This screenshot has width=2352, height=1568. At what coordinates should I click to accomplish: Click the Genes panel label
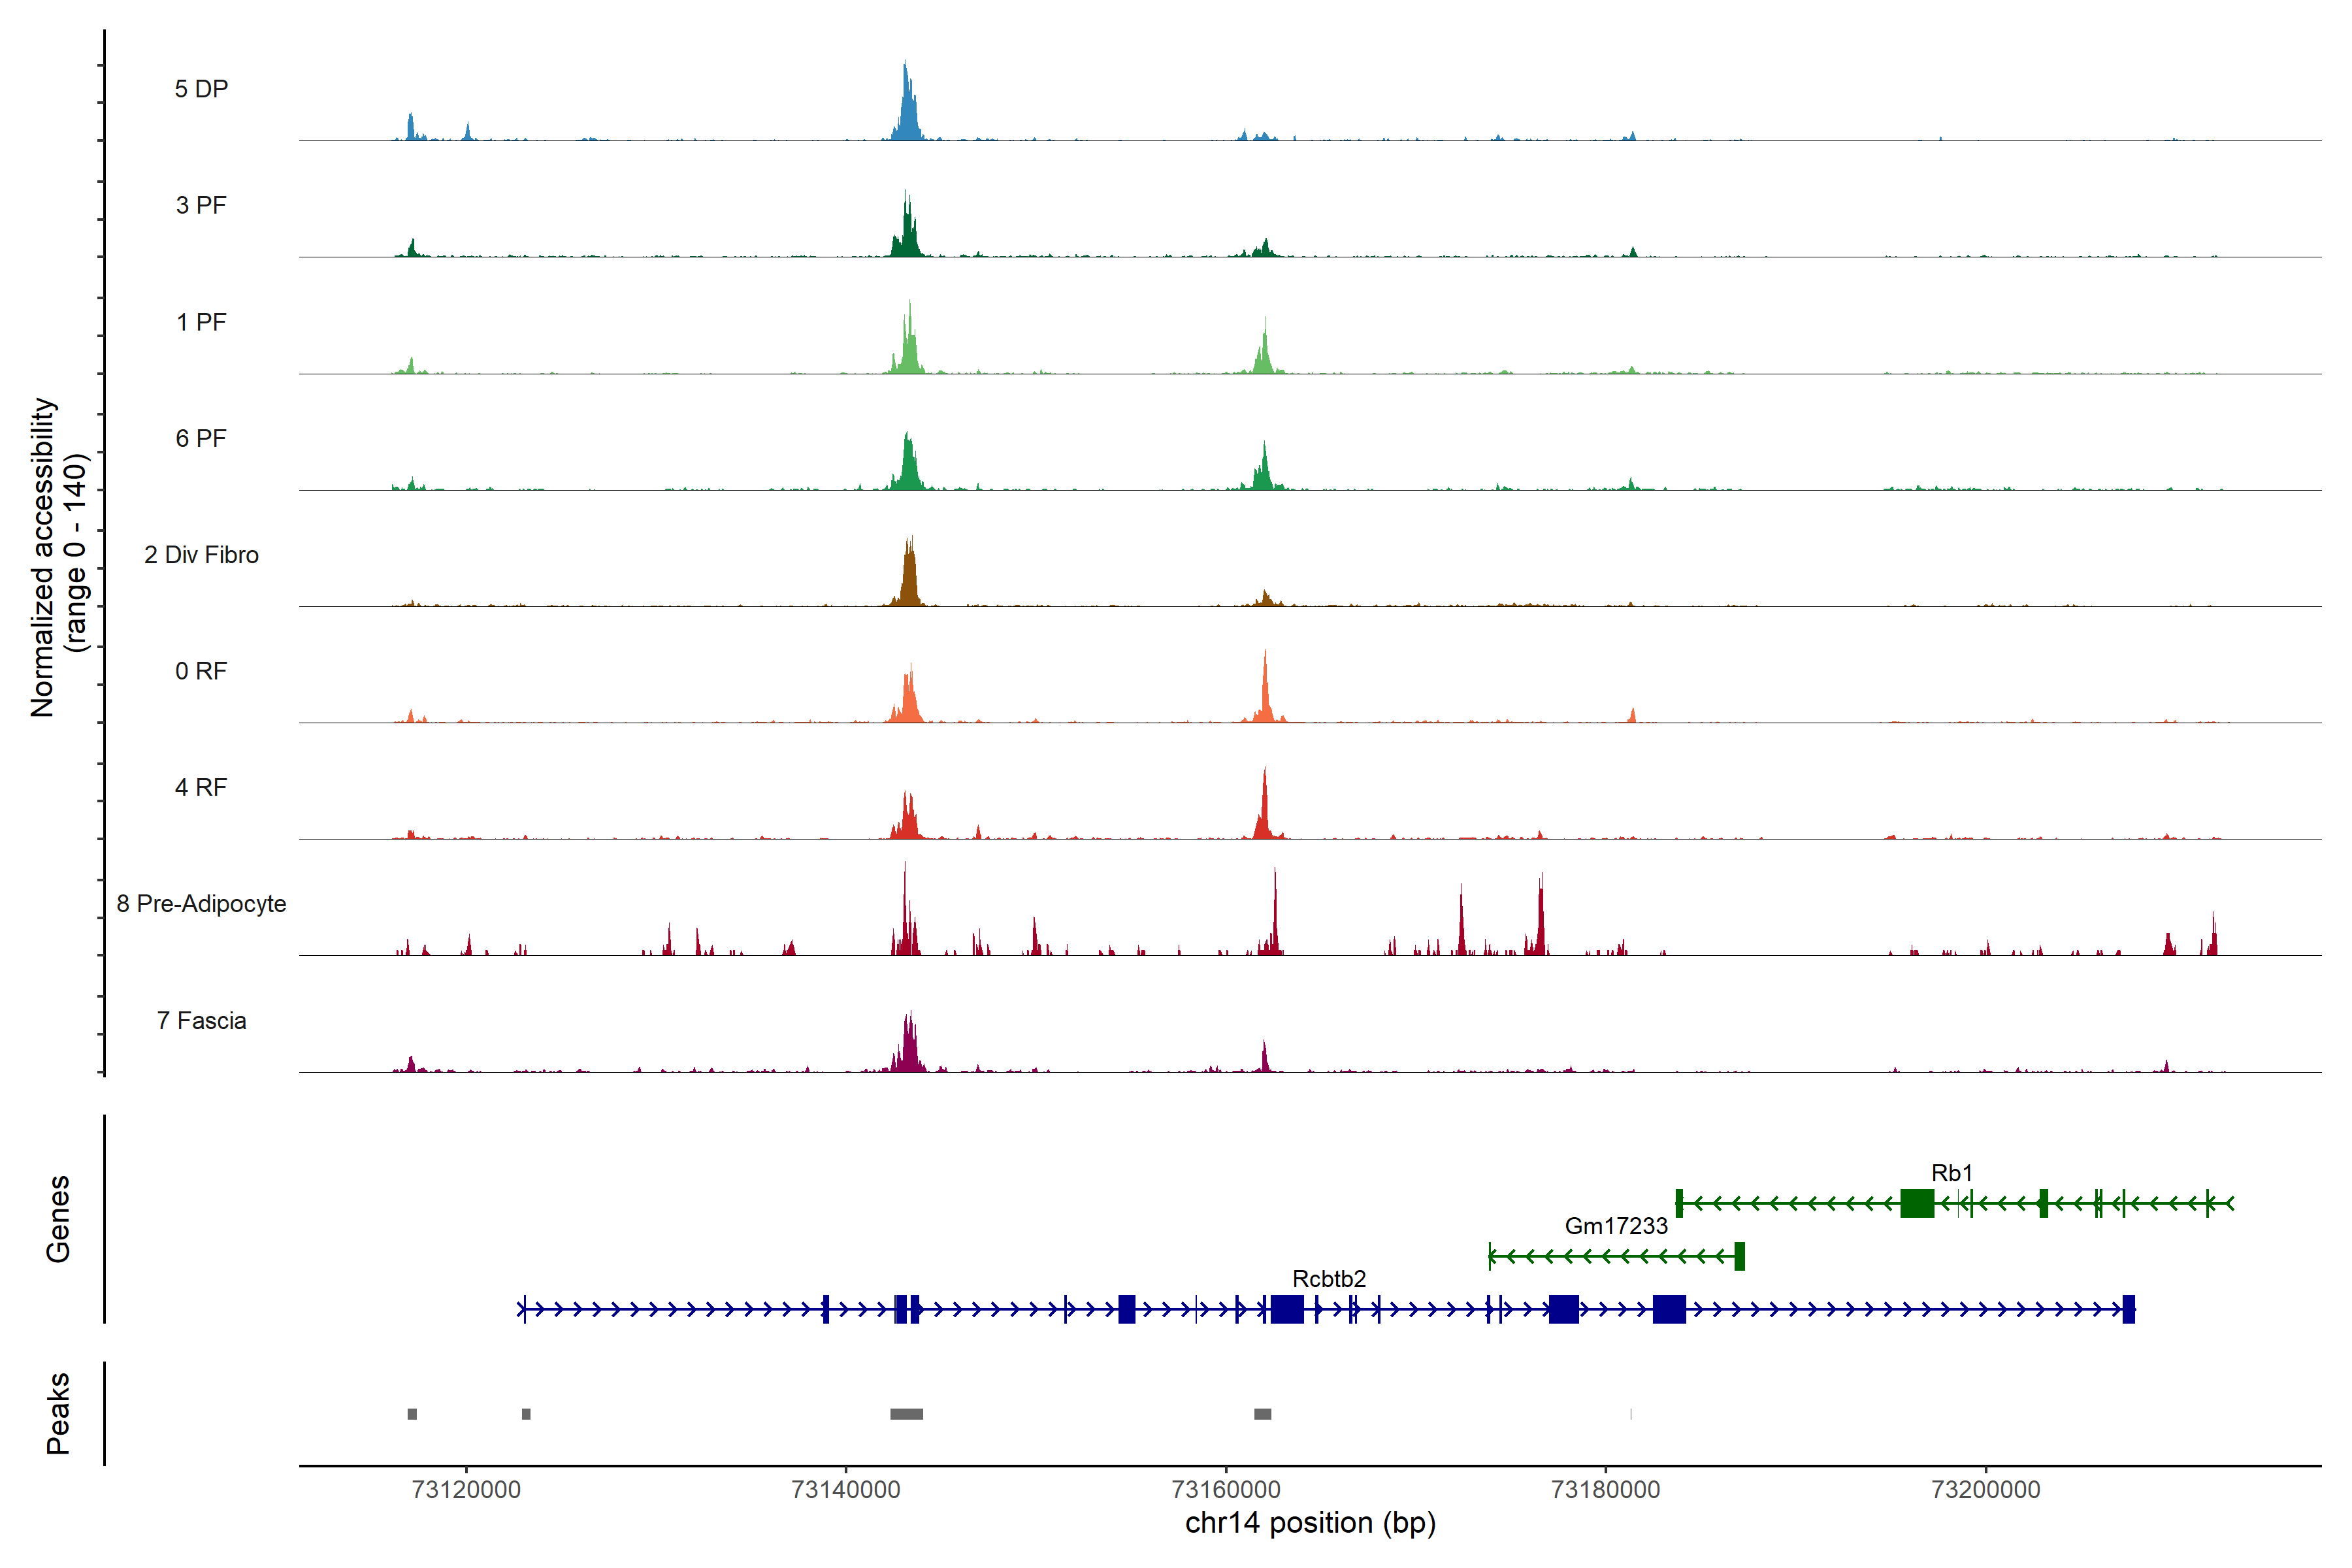tap(58, 1218)
